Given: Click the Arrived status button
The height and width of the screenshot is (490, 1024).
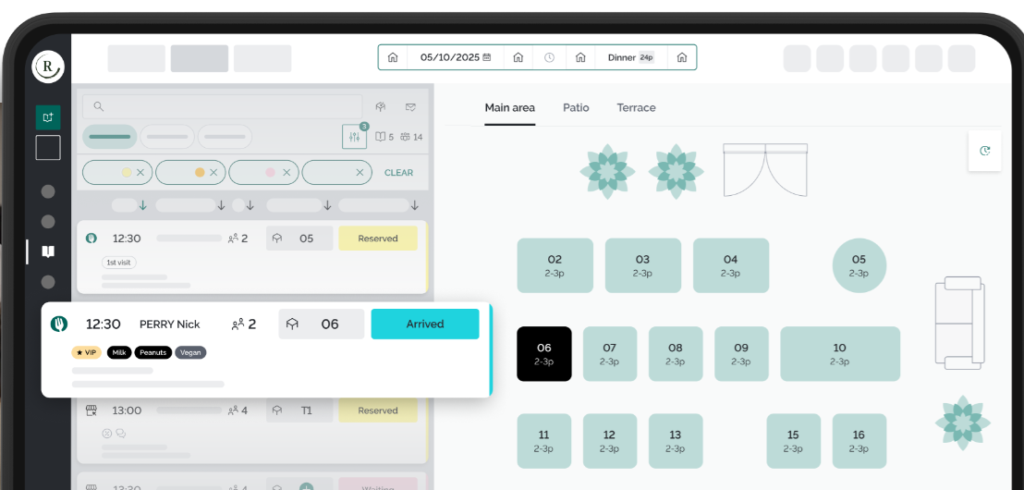Looking at the screenshot, I should point(425,324).
